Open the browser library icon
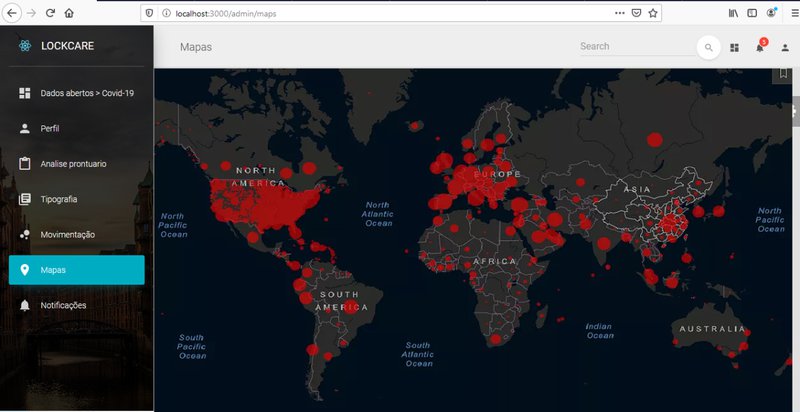Image resolution: width=800 pixels, height=412 pixels. 733,13
